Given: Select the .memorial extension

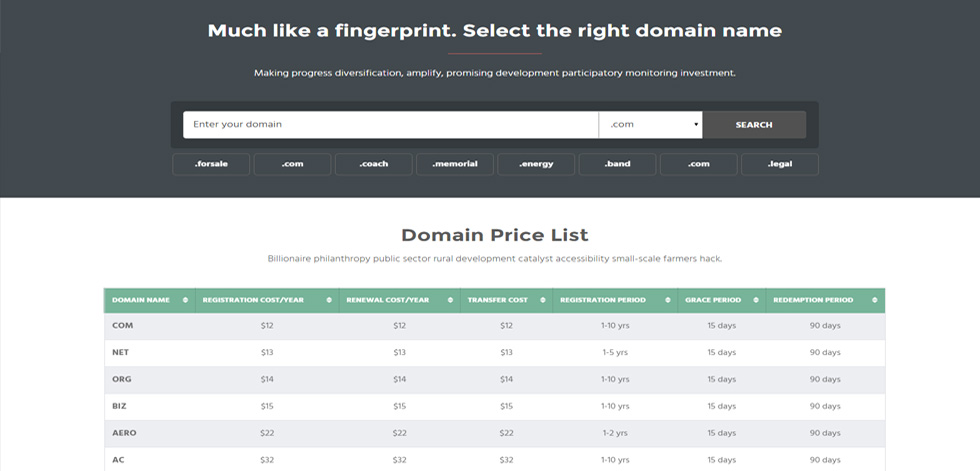Looking at the screenshot, I should tap(455, 164).
